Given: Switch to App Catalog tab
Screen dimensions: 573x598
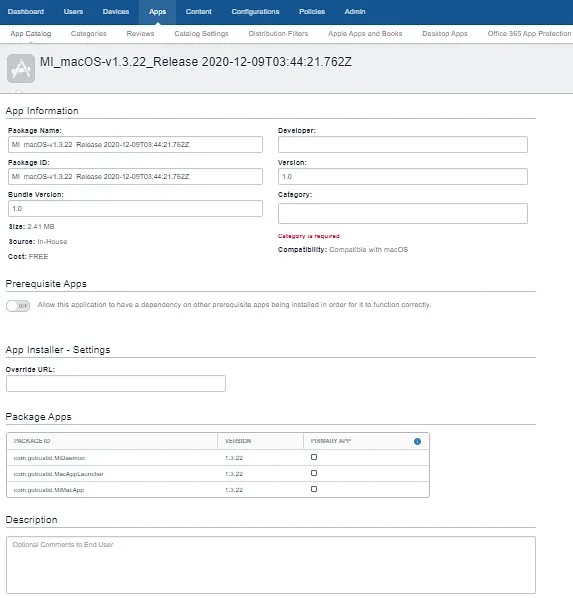Looking at the screenshot, I should pyautogui.click(x=31, y=34).
